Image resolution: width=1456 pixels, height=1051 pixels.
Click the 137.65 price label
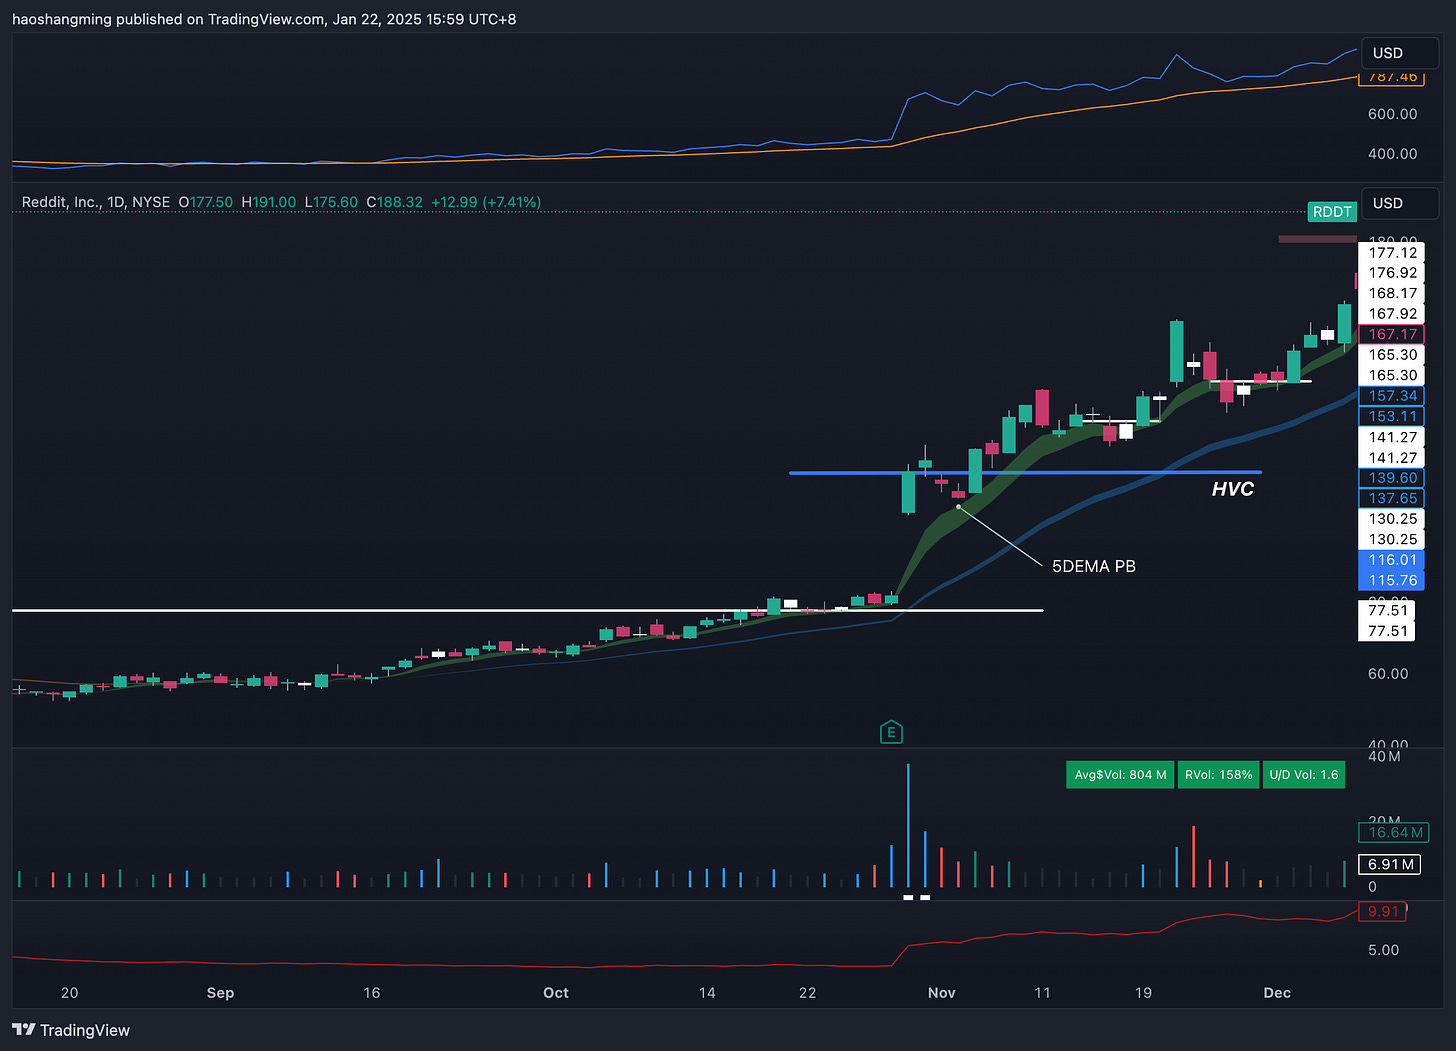click(1392, 499)
